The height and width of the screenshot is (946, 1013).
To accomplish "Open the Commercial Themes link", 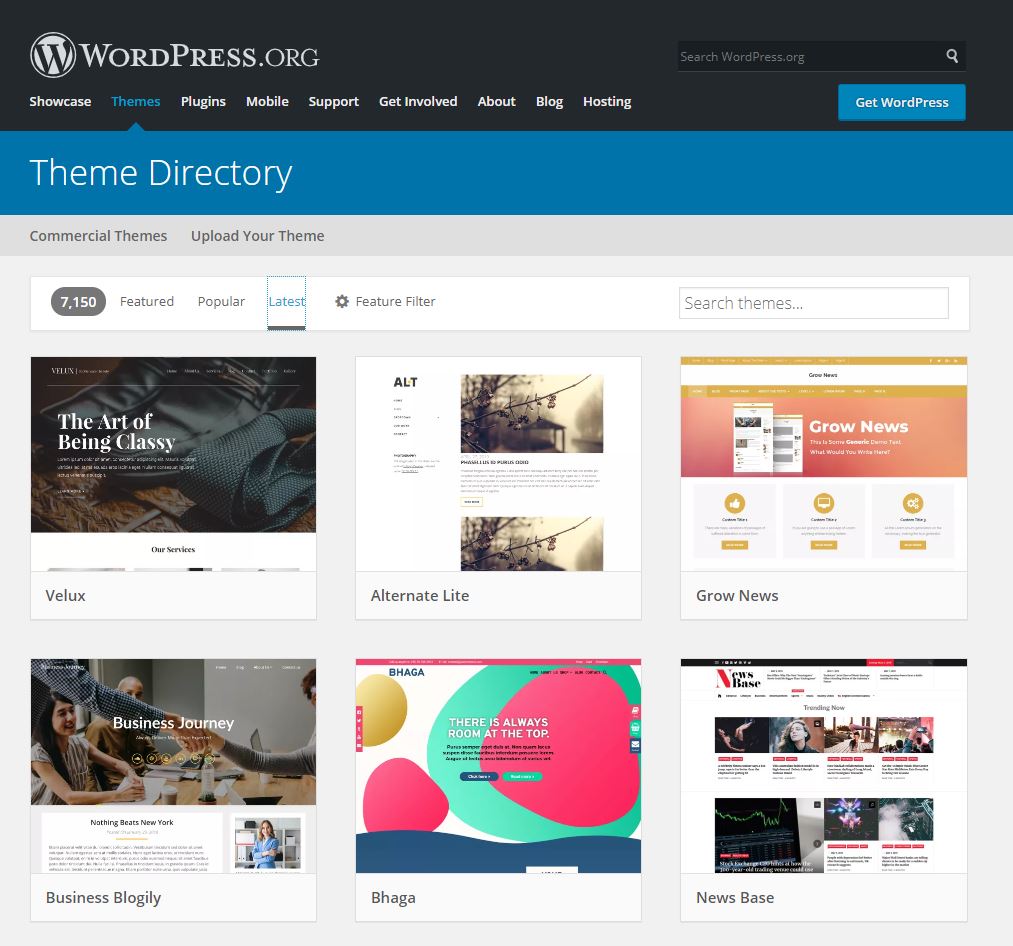I will tap(98, 236).
